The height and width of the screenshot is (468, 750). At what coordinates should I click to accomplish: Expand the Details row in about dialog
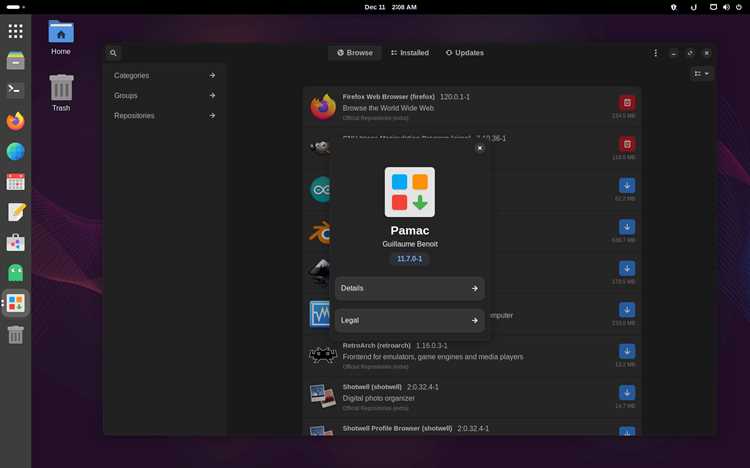click(410, 289)
